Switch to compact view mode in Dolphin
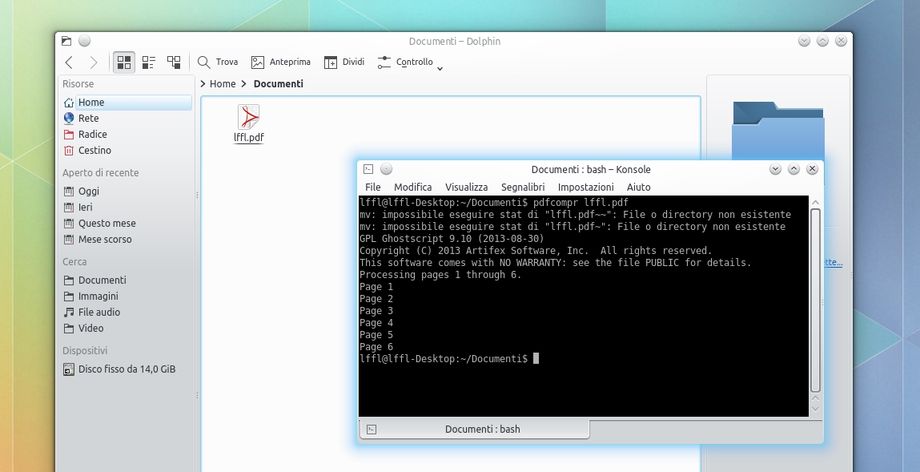The width and height of the screenshot is (920, 472). tap(149, 62)
